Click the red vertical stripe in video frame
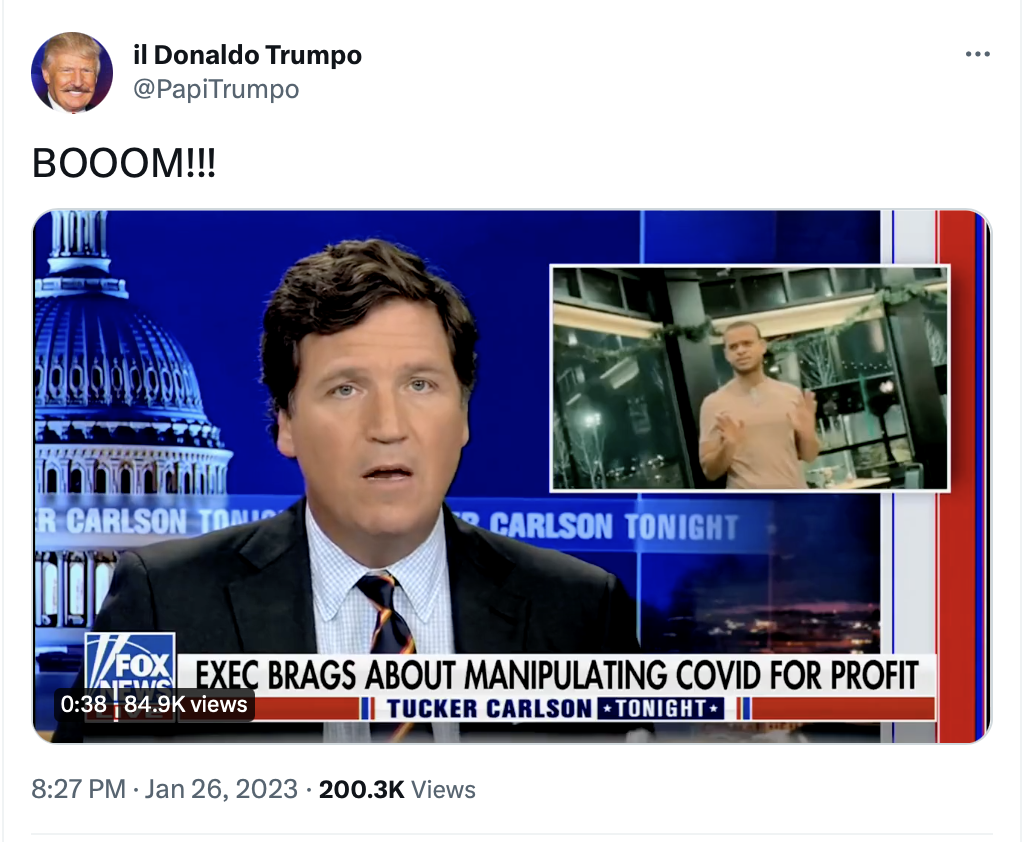 tap(955, 476)
